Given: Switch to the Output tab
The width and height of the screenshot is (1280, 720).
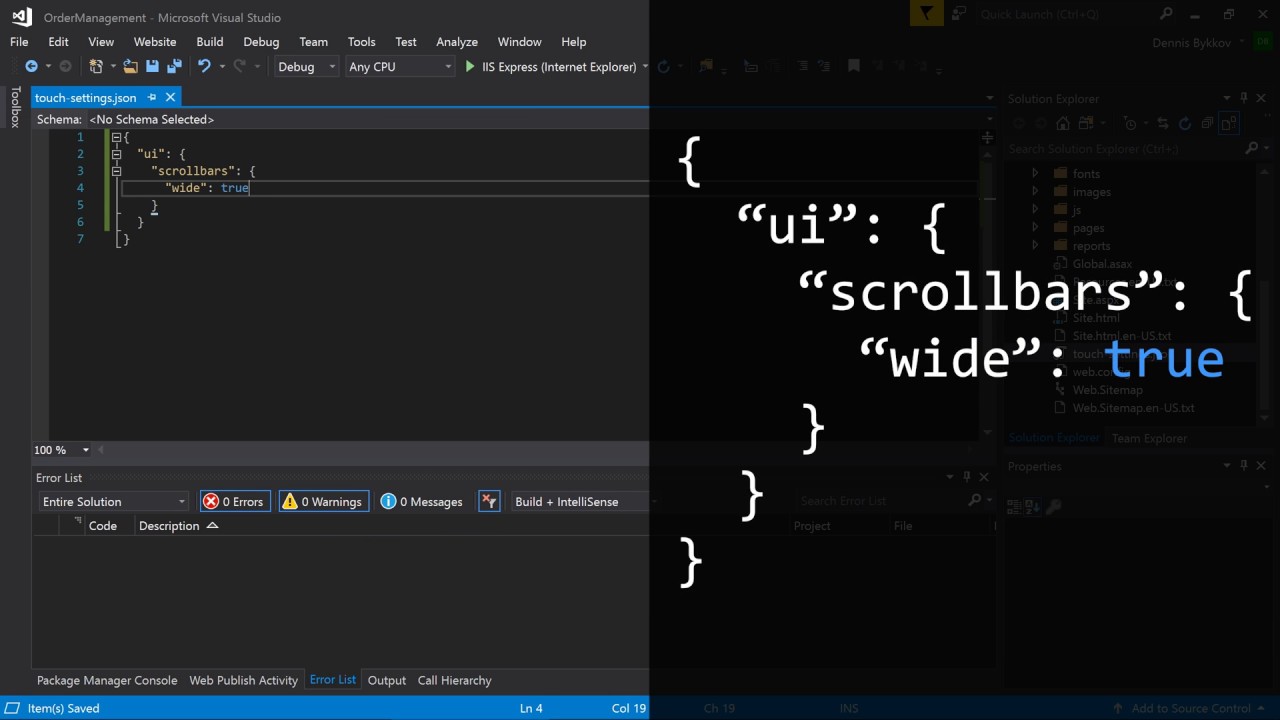Looking at the screenshot, I should (387, 680).
